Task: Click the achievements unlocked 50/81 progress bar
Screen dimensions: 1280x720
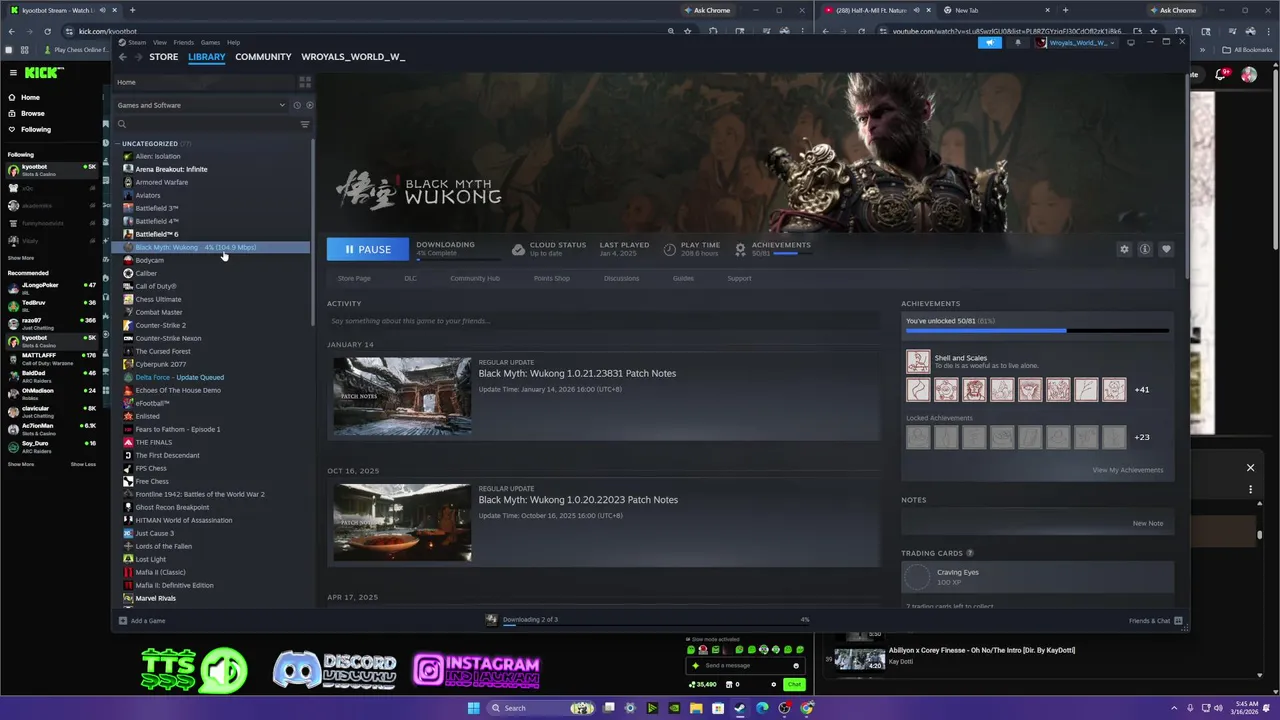Action: 1037,330
